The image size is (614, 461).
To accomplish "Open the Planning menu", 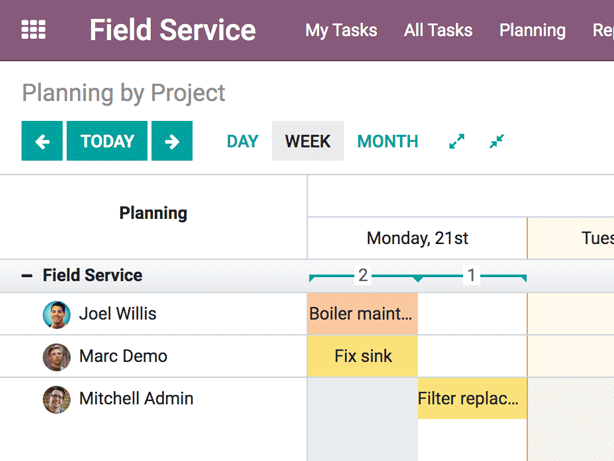I will click(x=532, y=30).
